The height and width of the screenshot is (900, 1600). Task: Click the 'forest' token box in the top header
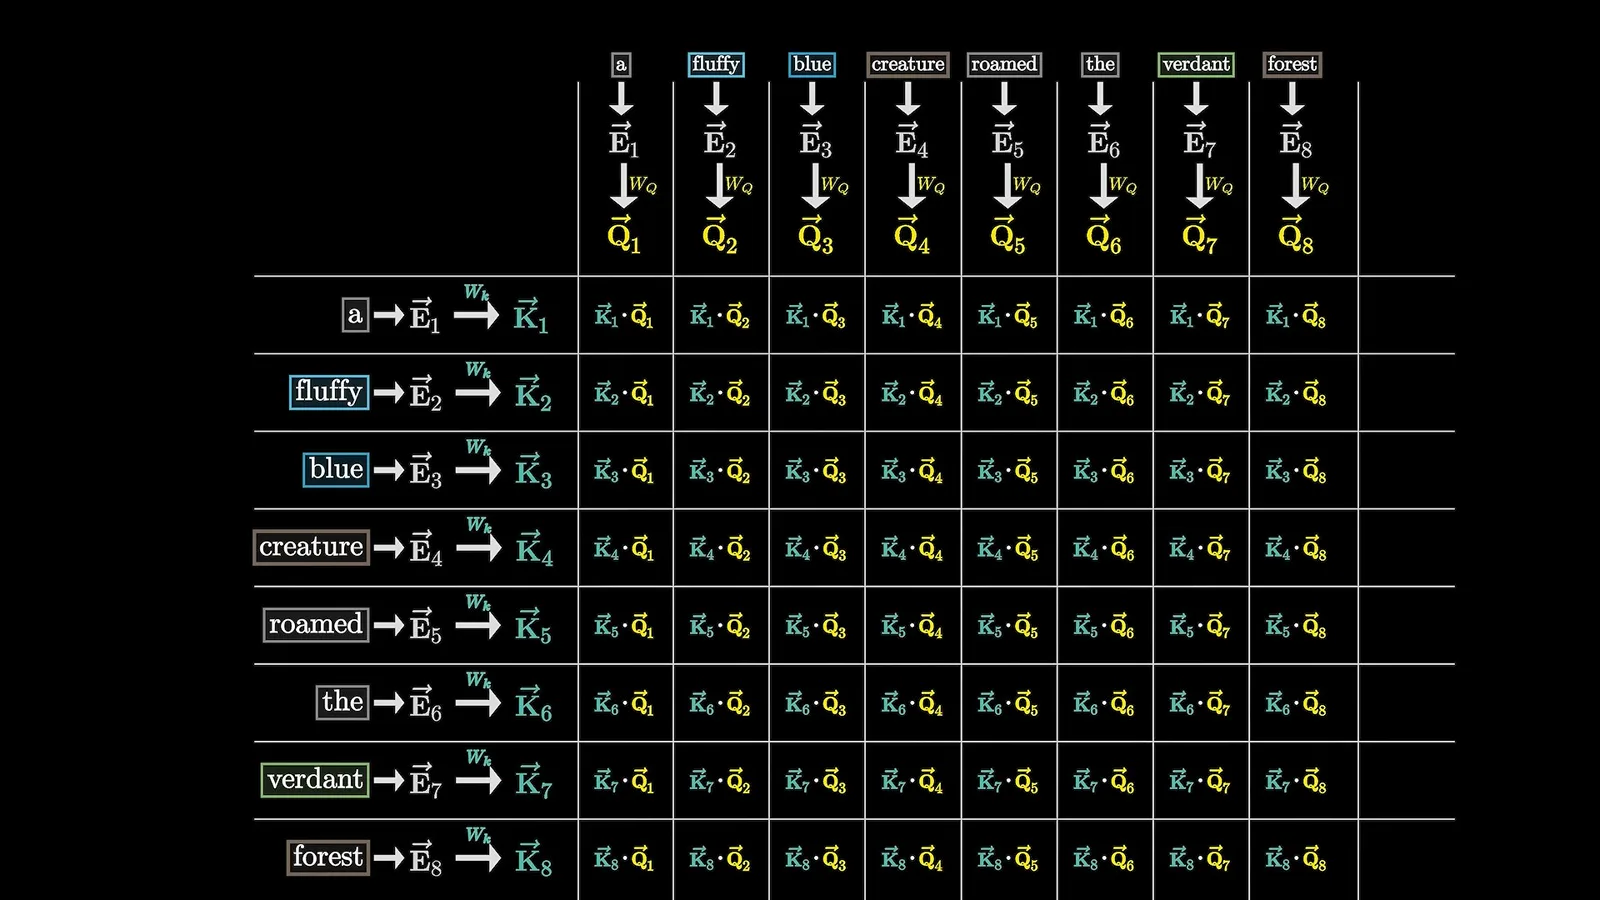pos(1292,64)
